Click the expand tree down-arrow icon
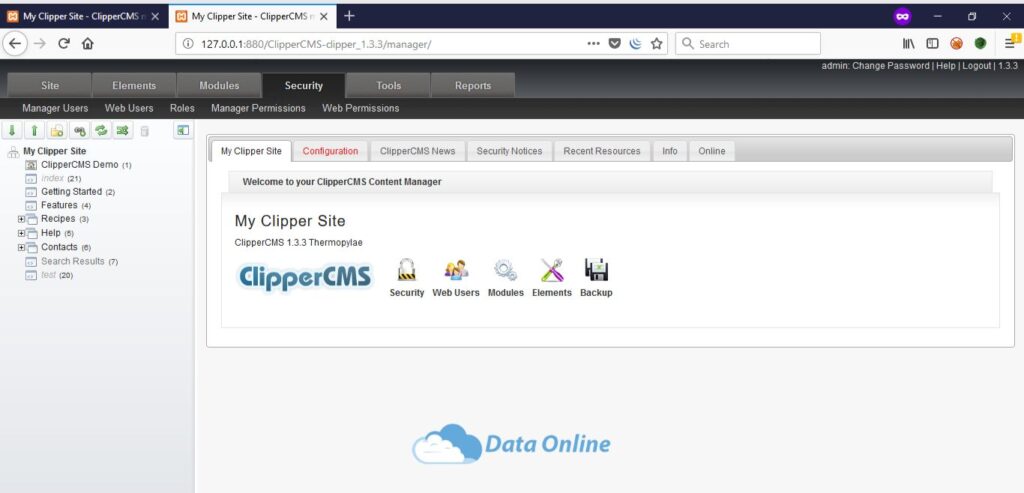1024x493 pixels. pyautogui.click(x=12, y=131)
